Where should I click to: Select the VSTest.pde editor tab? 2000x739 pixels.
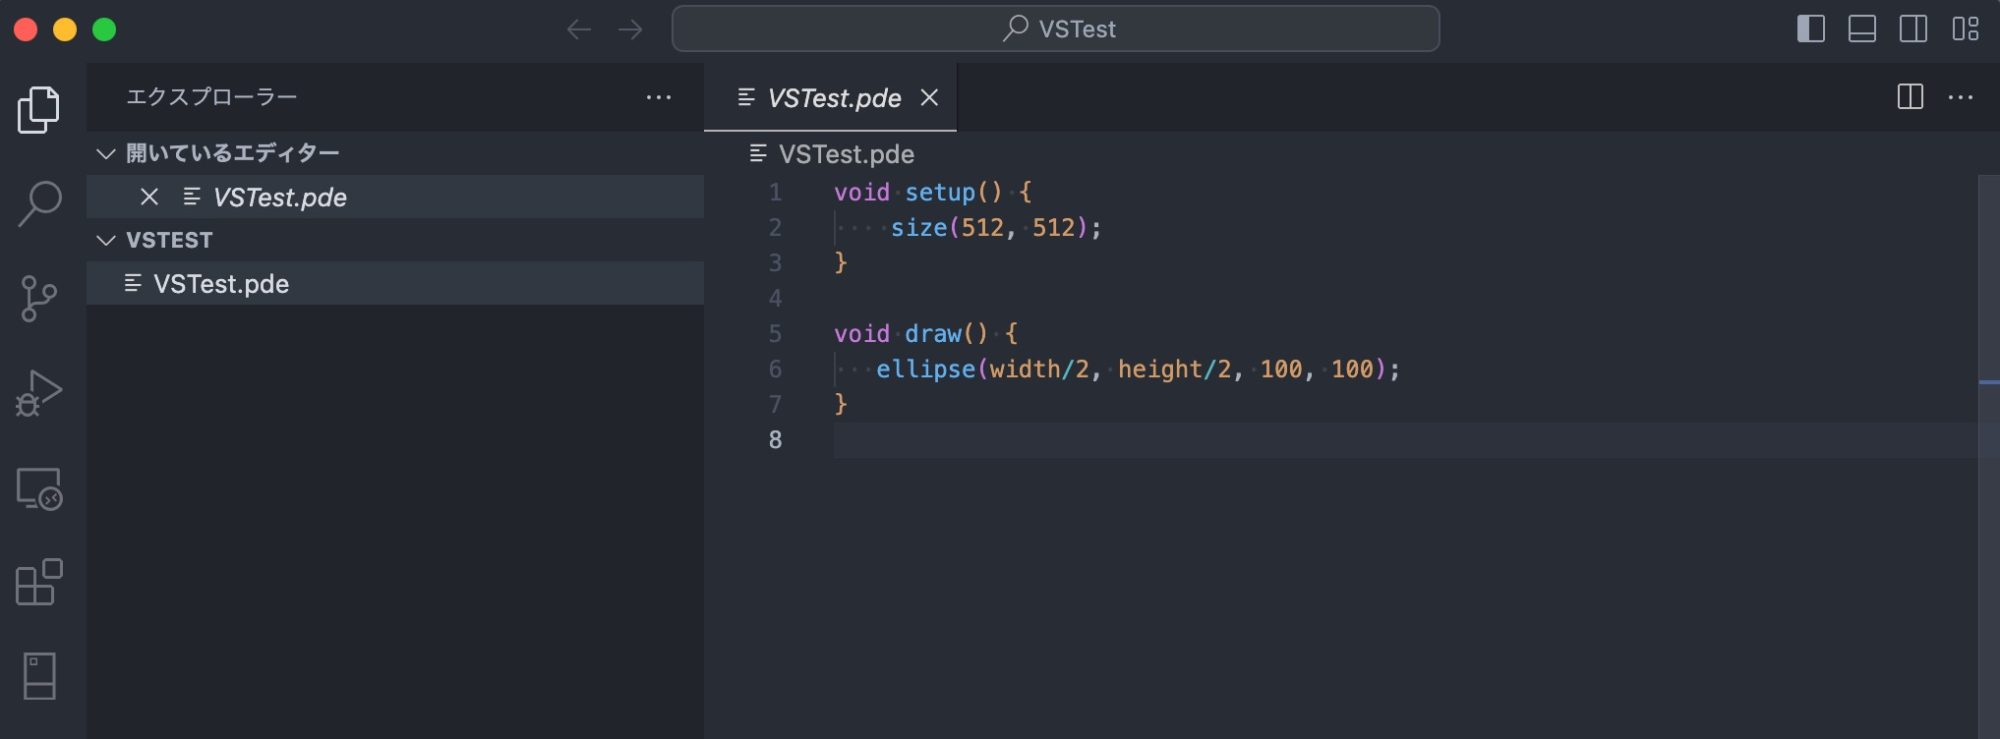click(x=833, y=98)
